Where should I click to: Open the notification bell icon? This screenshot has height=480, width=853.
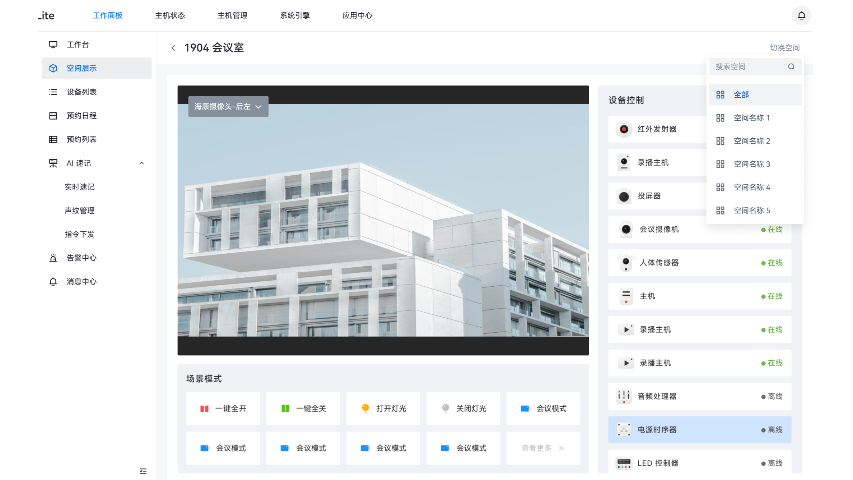801,15
